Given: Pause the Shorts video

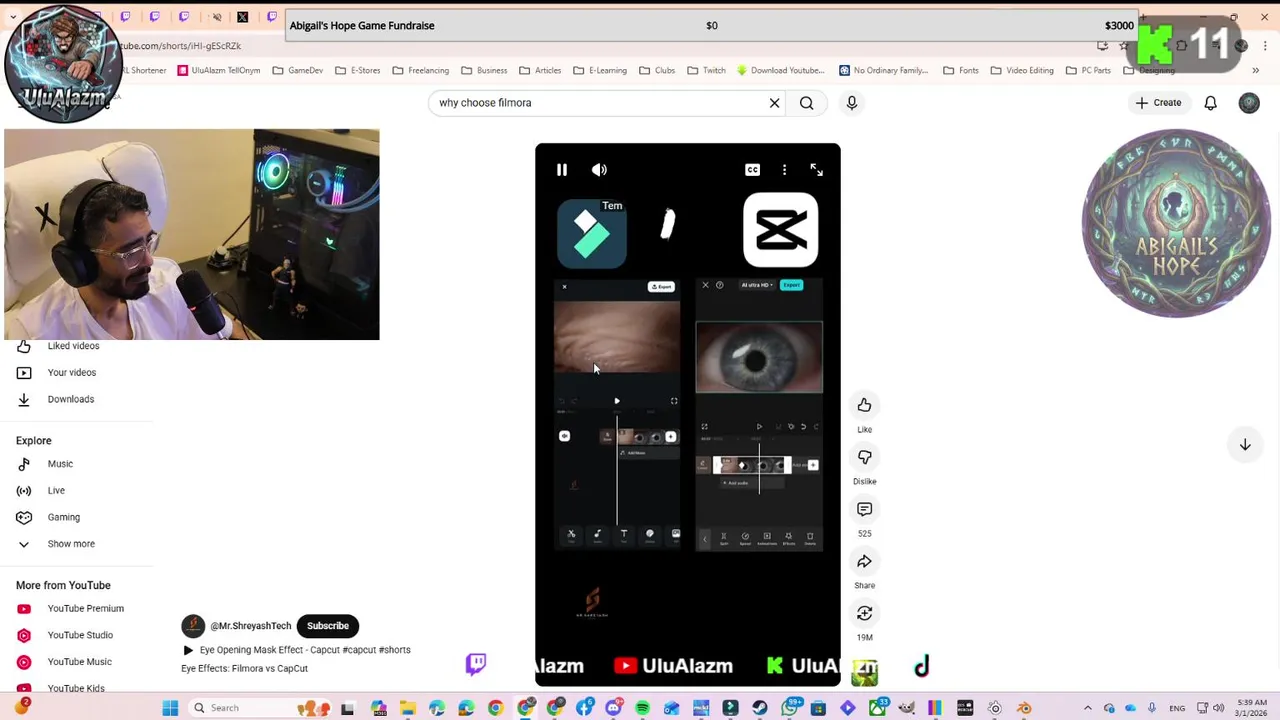Looking at the screenshot, I should [x=562, y=170].
